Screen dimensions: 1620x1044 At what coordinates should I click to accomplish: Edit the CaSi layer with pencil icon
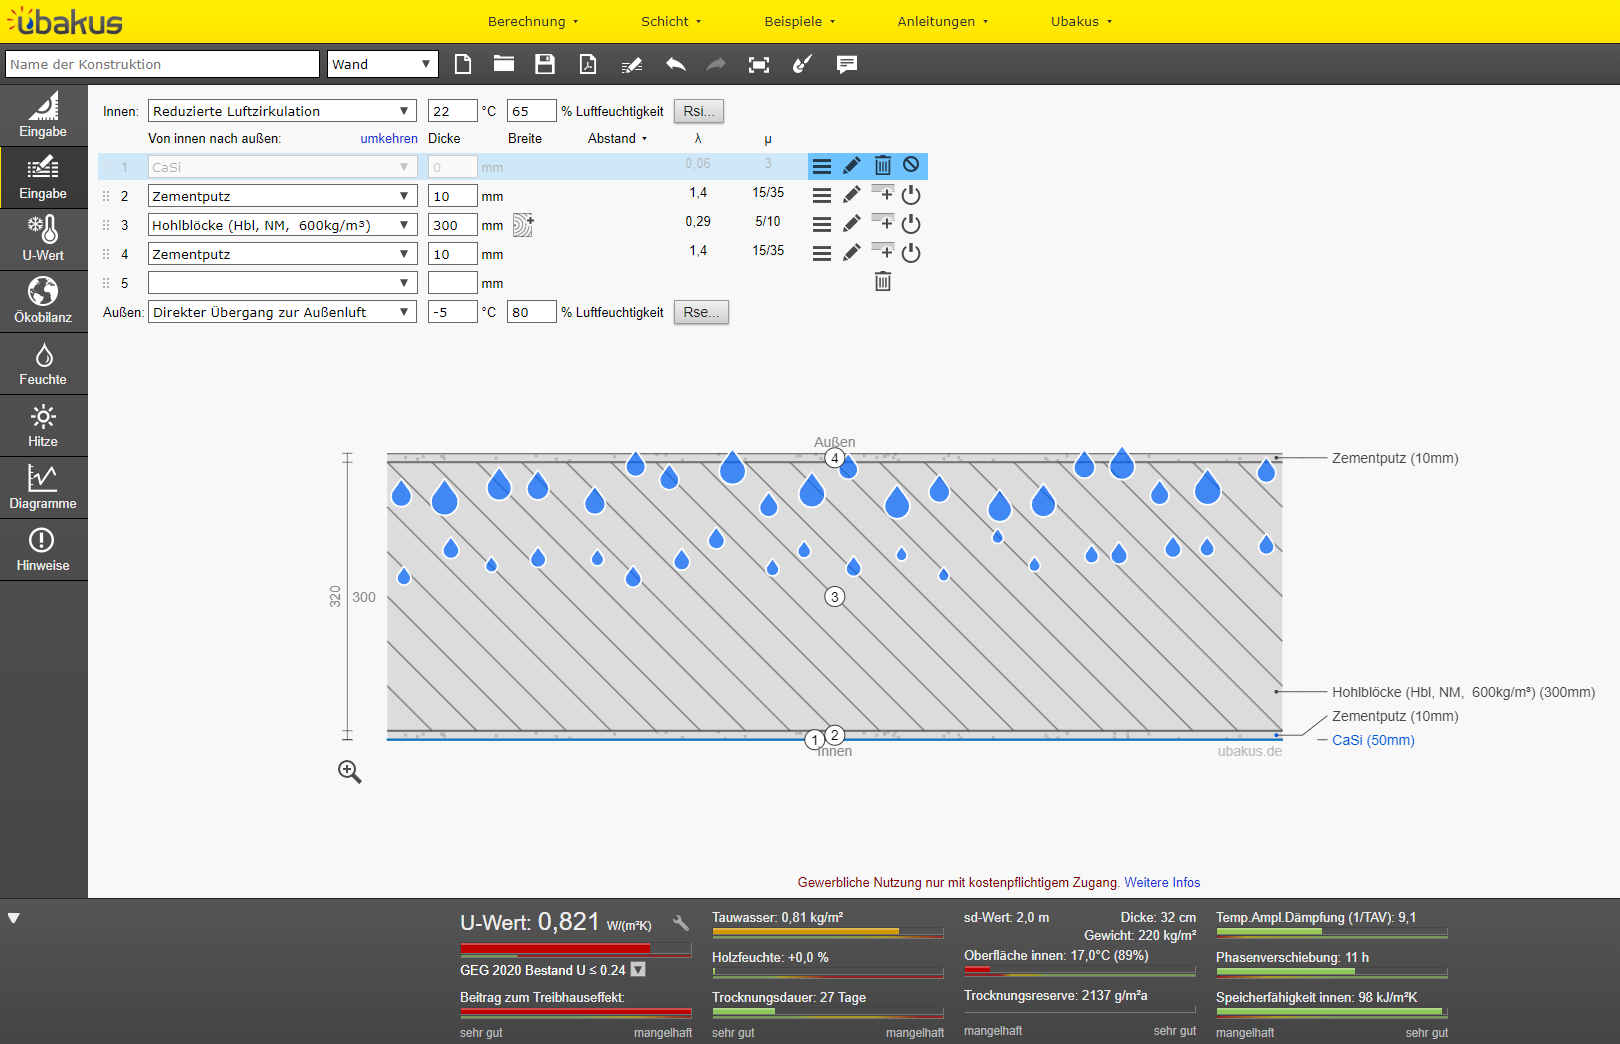(x=851, y=166)
